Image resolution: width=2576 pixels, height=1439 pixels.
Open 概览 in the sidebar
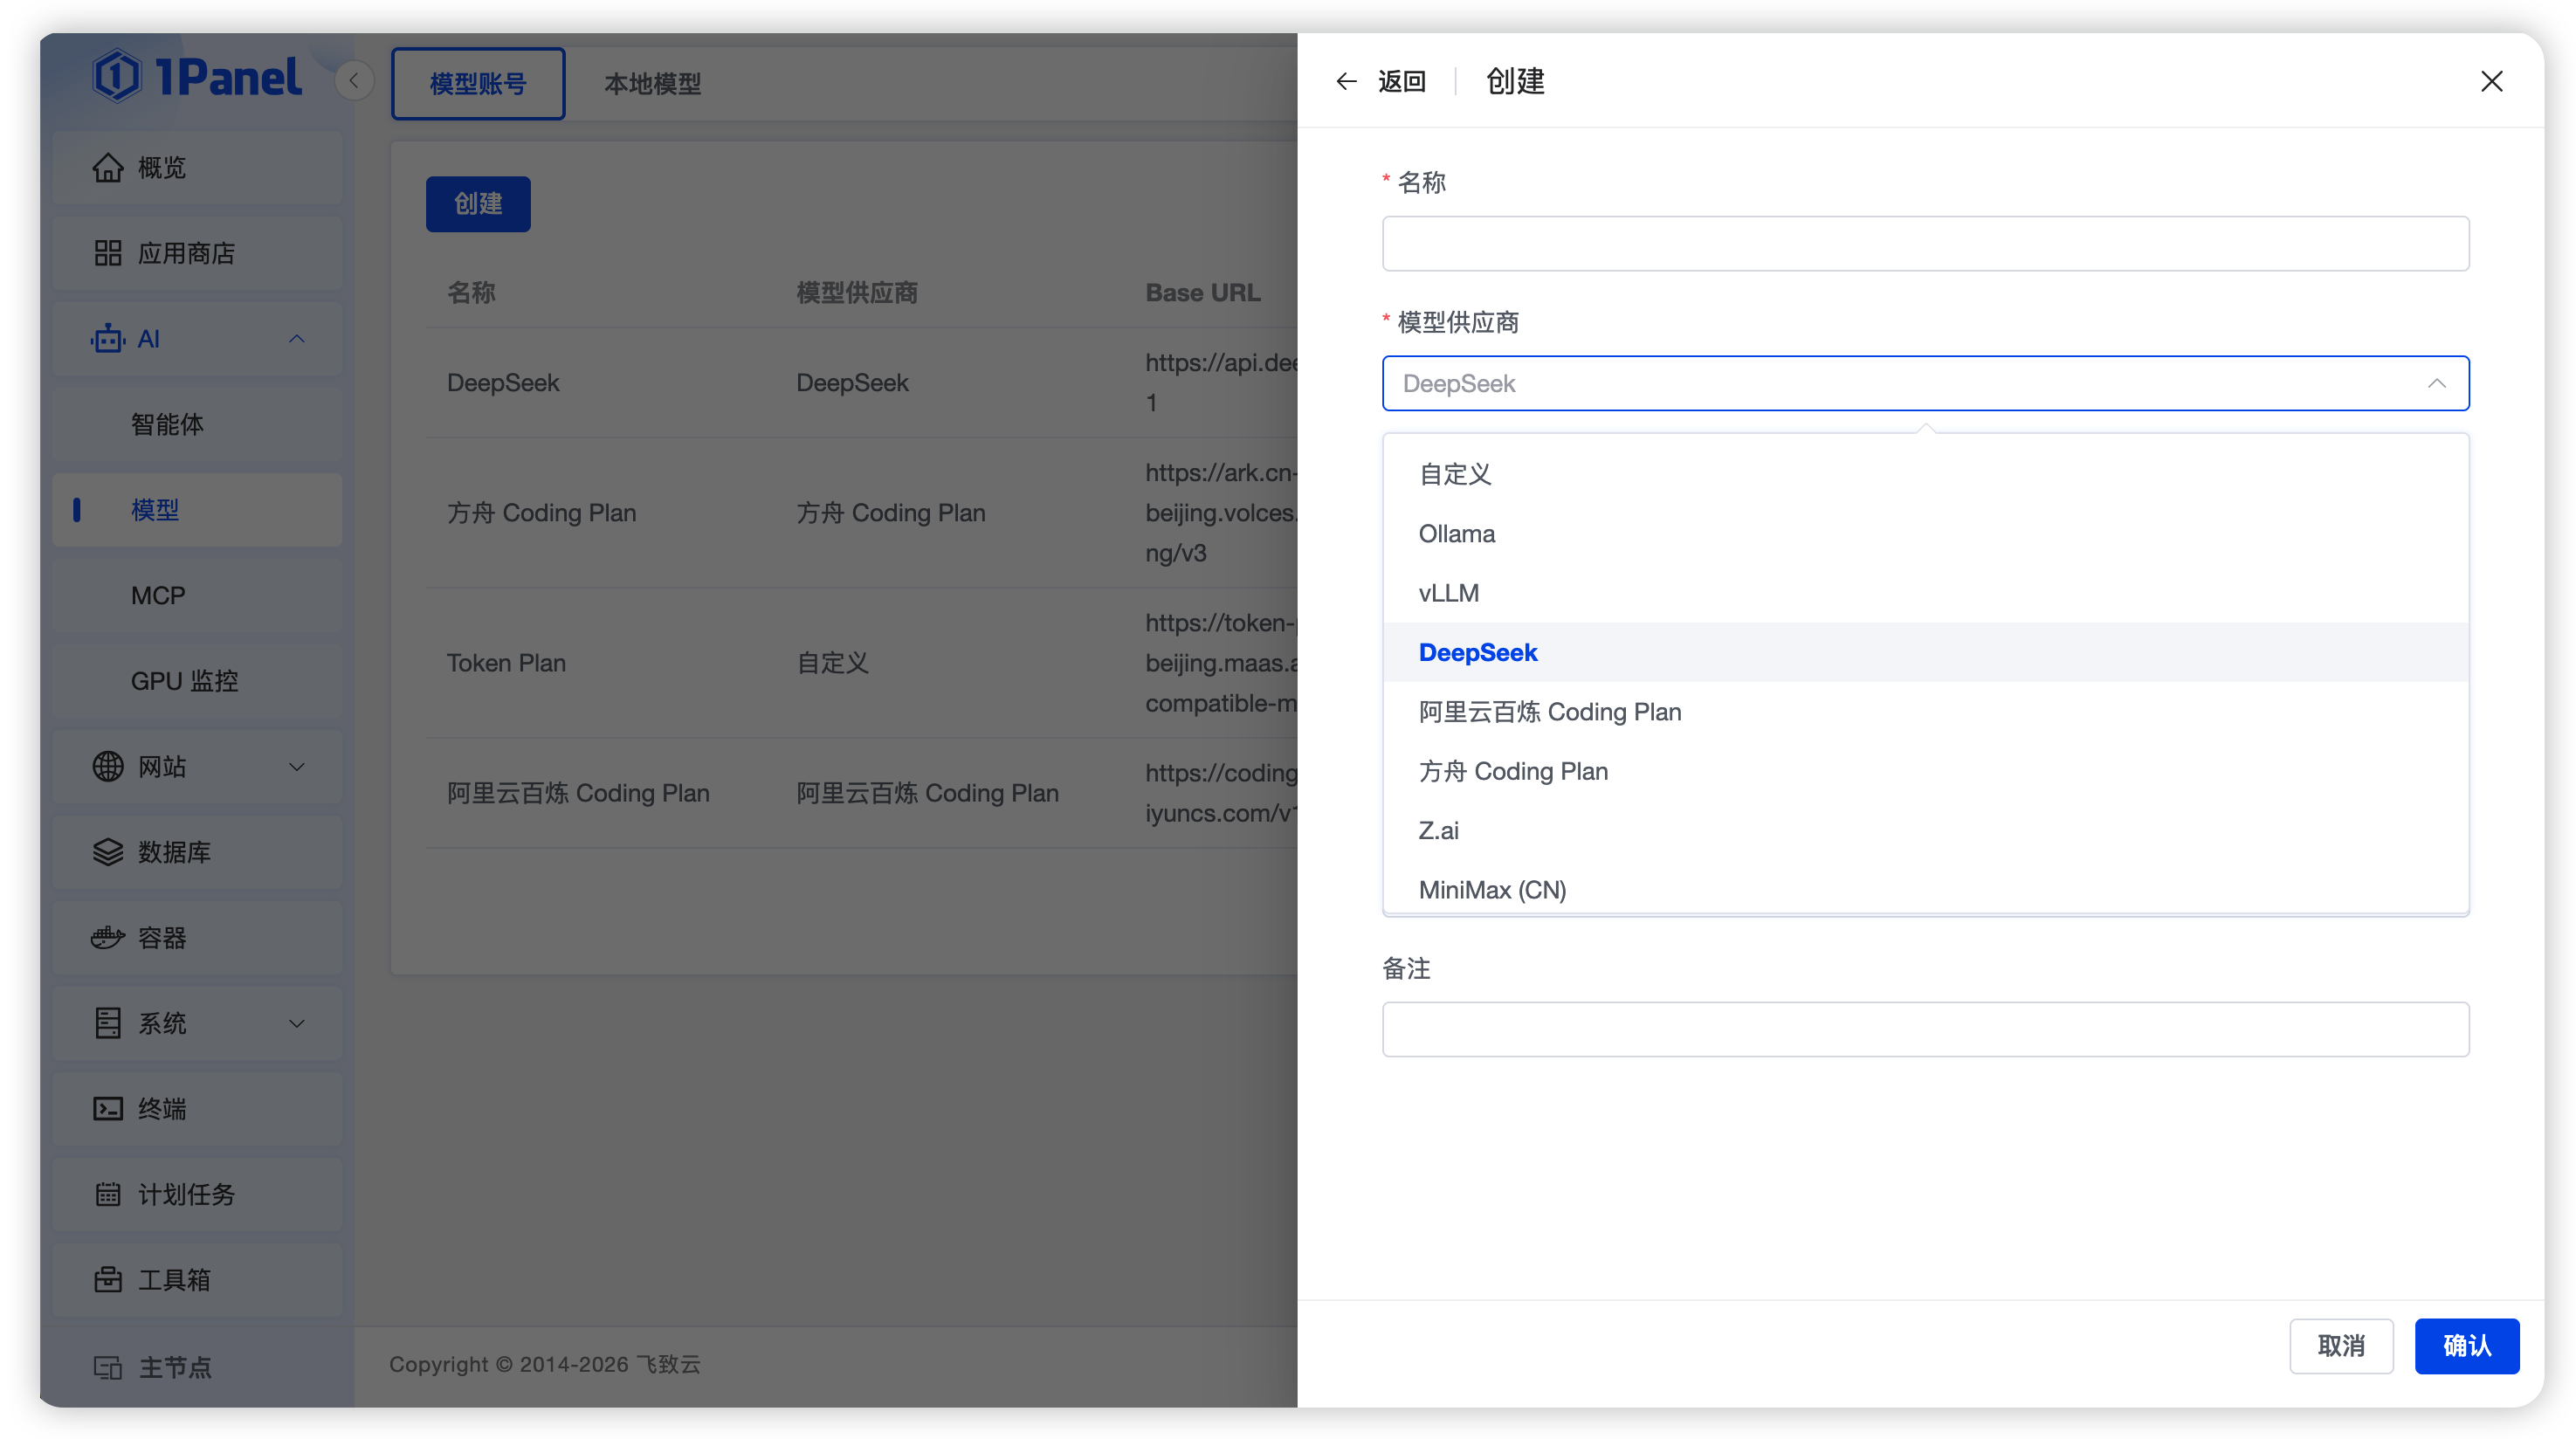tap(197, 168)
